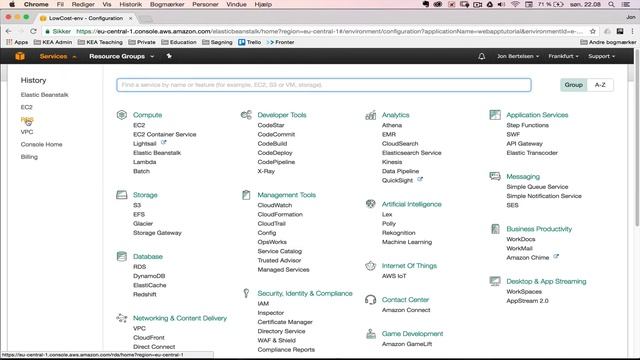Click the Messaging category icon
The image size is (640, 360).
495,176
